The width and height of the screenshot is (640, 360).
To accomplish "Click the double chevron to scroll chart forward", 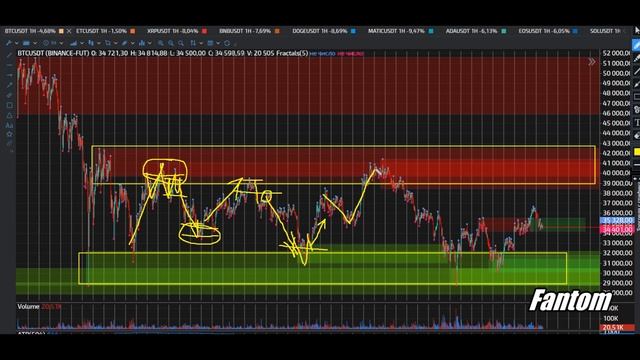I will (592, 62).
